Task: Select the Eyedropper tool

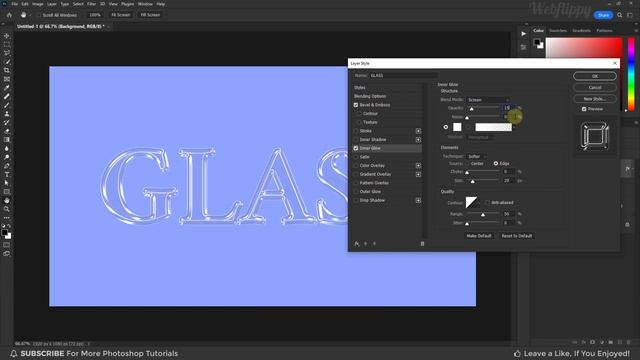Action: point(7,88)
